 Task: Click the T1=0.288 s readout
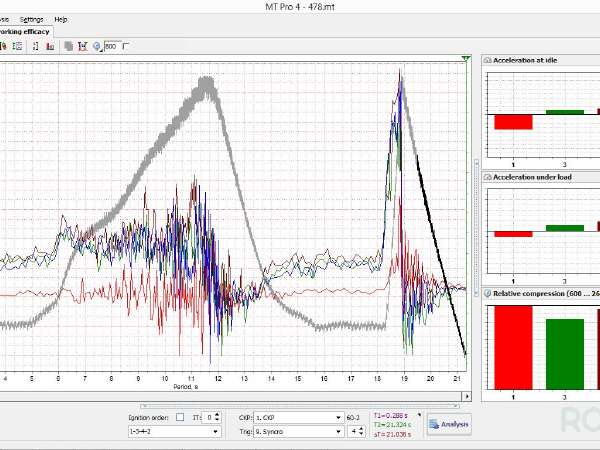(391, 415)
